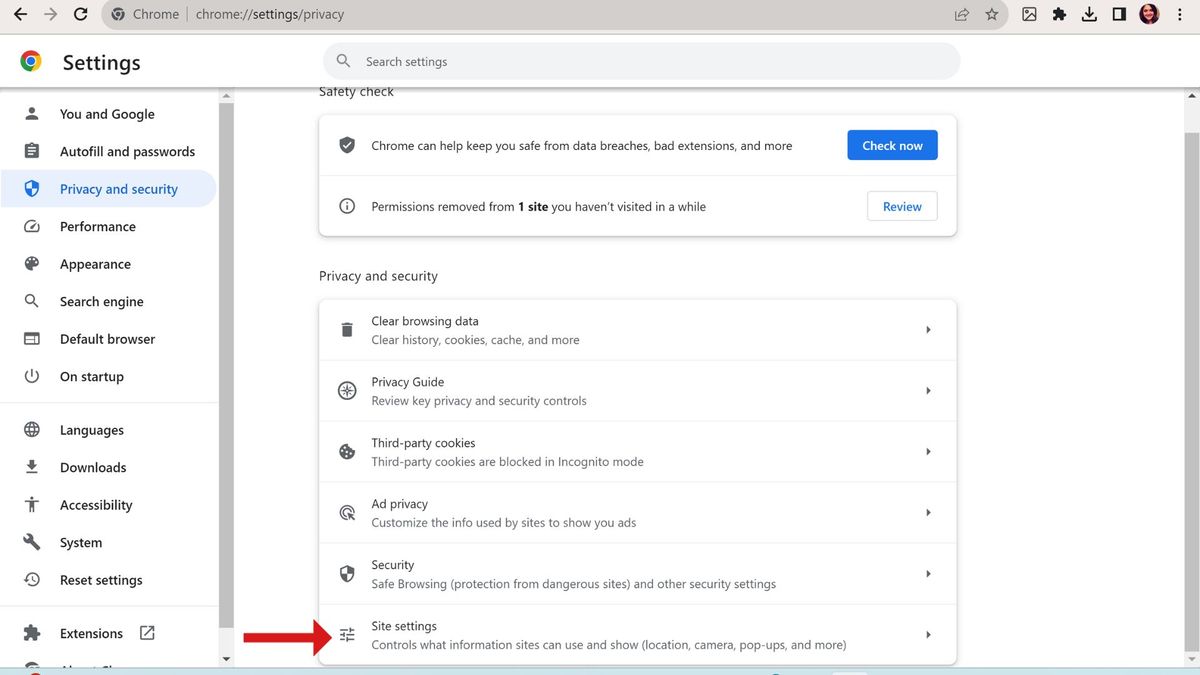
Task: Click the Site settings sliders icon
Action: point(346,634)
